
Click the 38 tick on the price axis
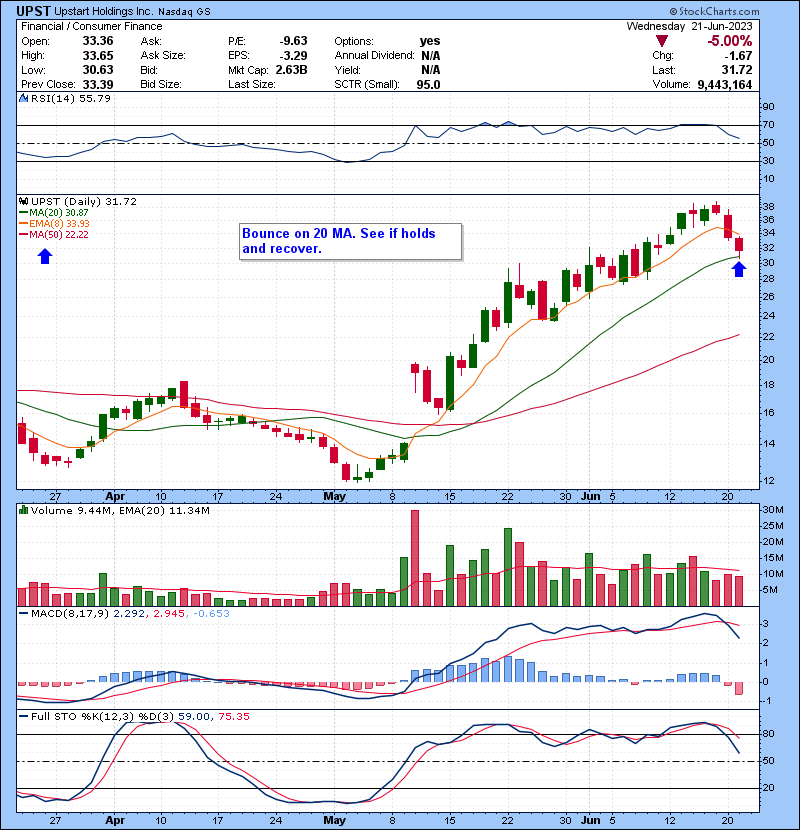pyautogui.click(x=768, y=206)
